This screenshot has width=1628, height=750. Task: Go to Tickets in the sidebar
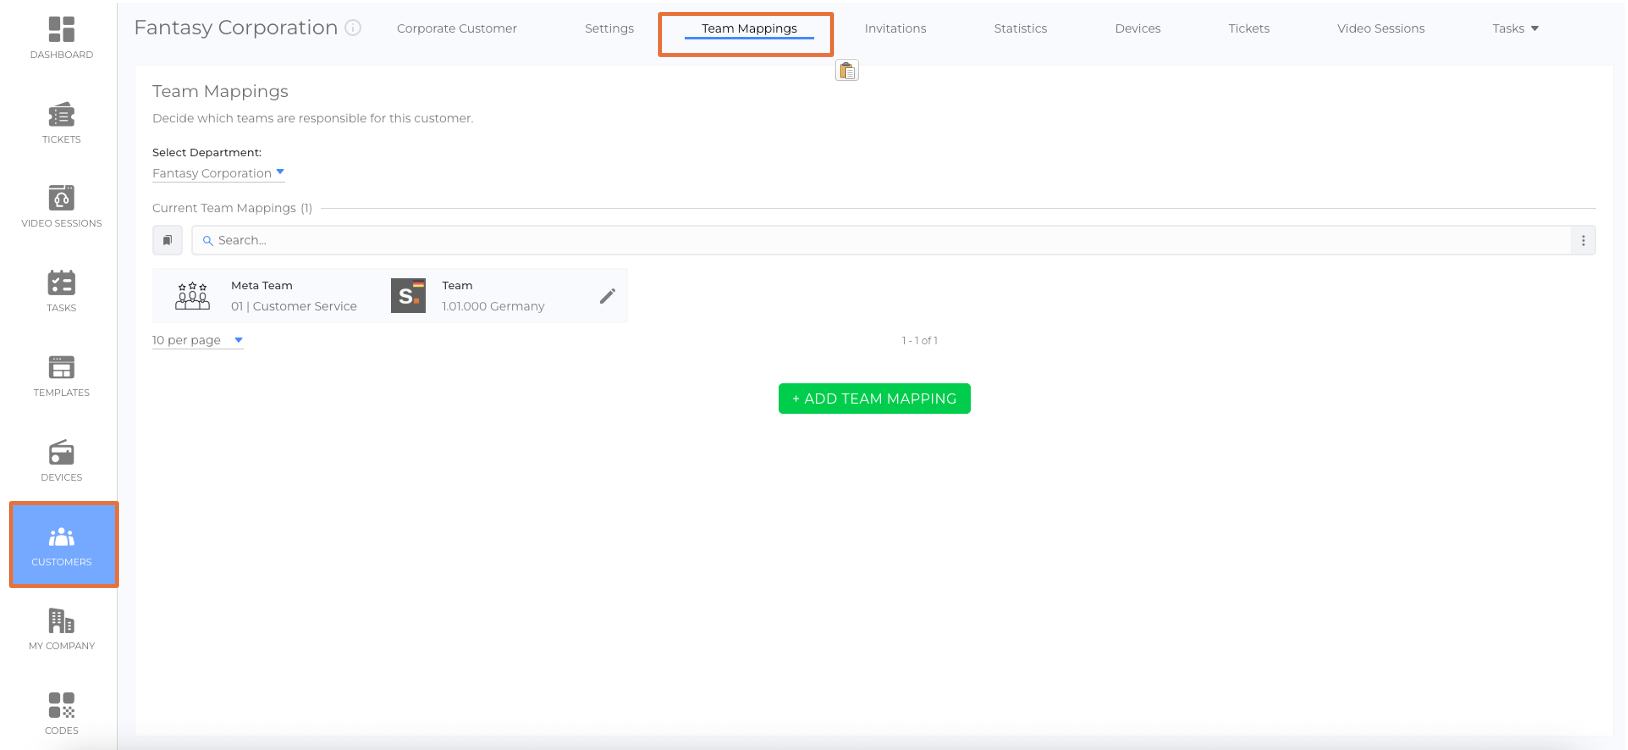(61, 123)
